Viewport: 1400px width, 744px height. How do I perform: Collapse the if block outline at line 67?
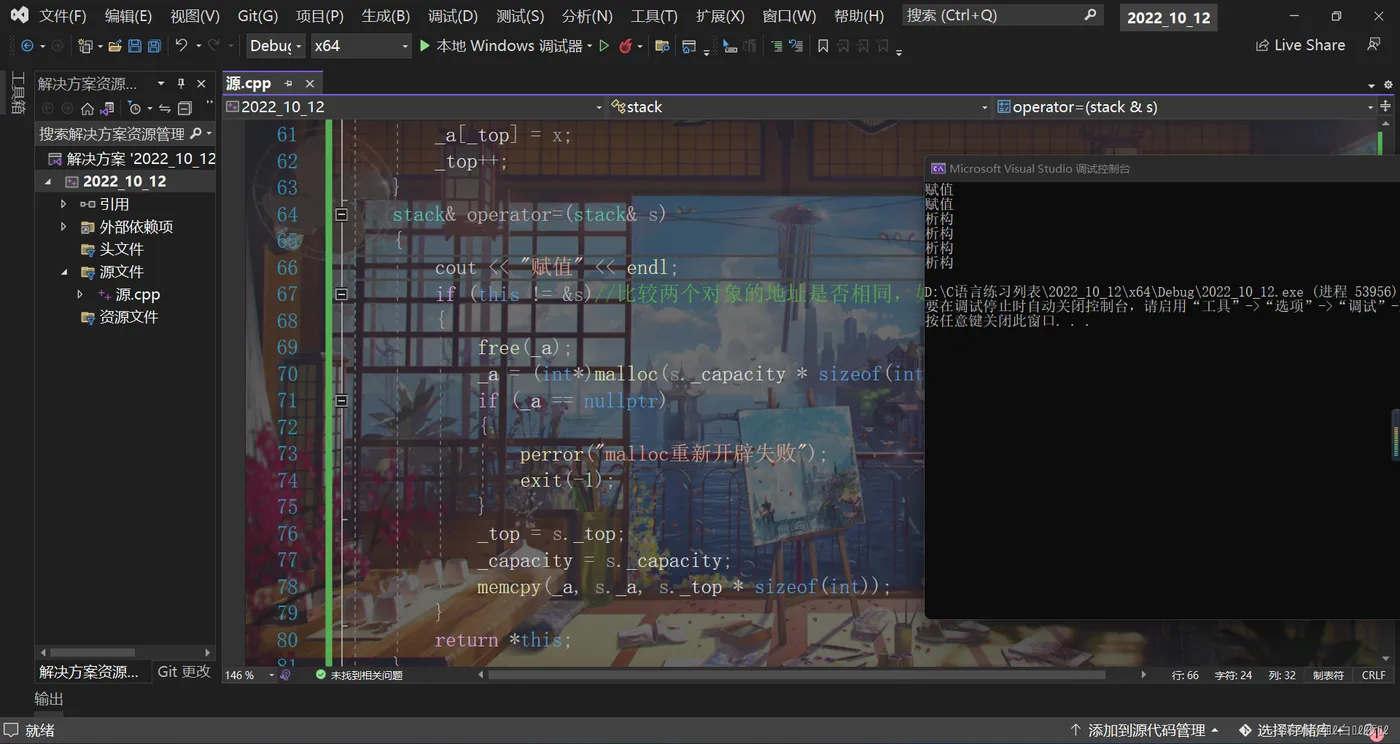tap(341, 294)
